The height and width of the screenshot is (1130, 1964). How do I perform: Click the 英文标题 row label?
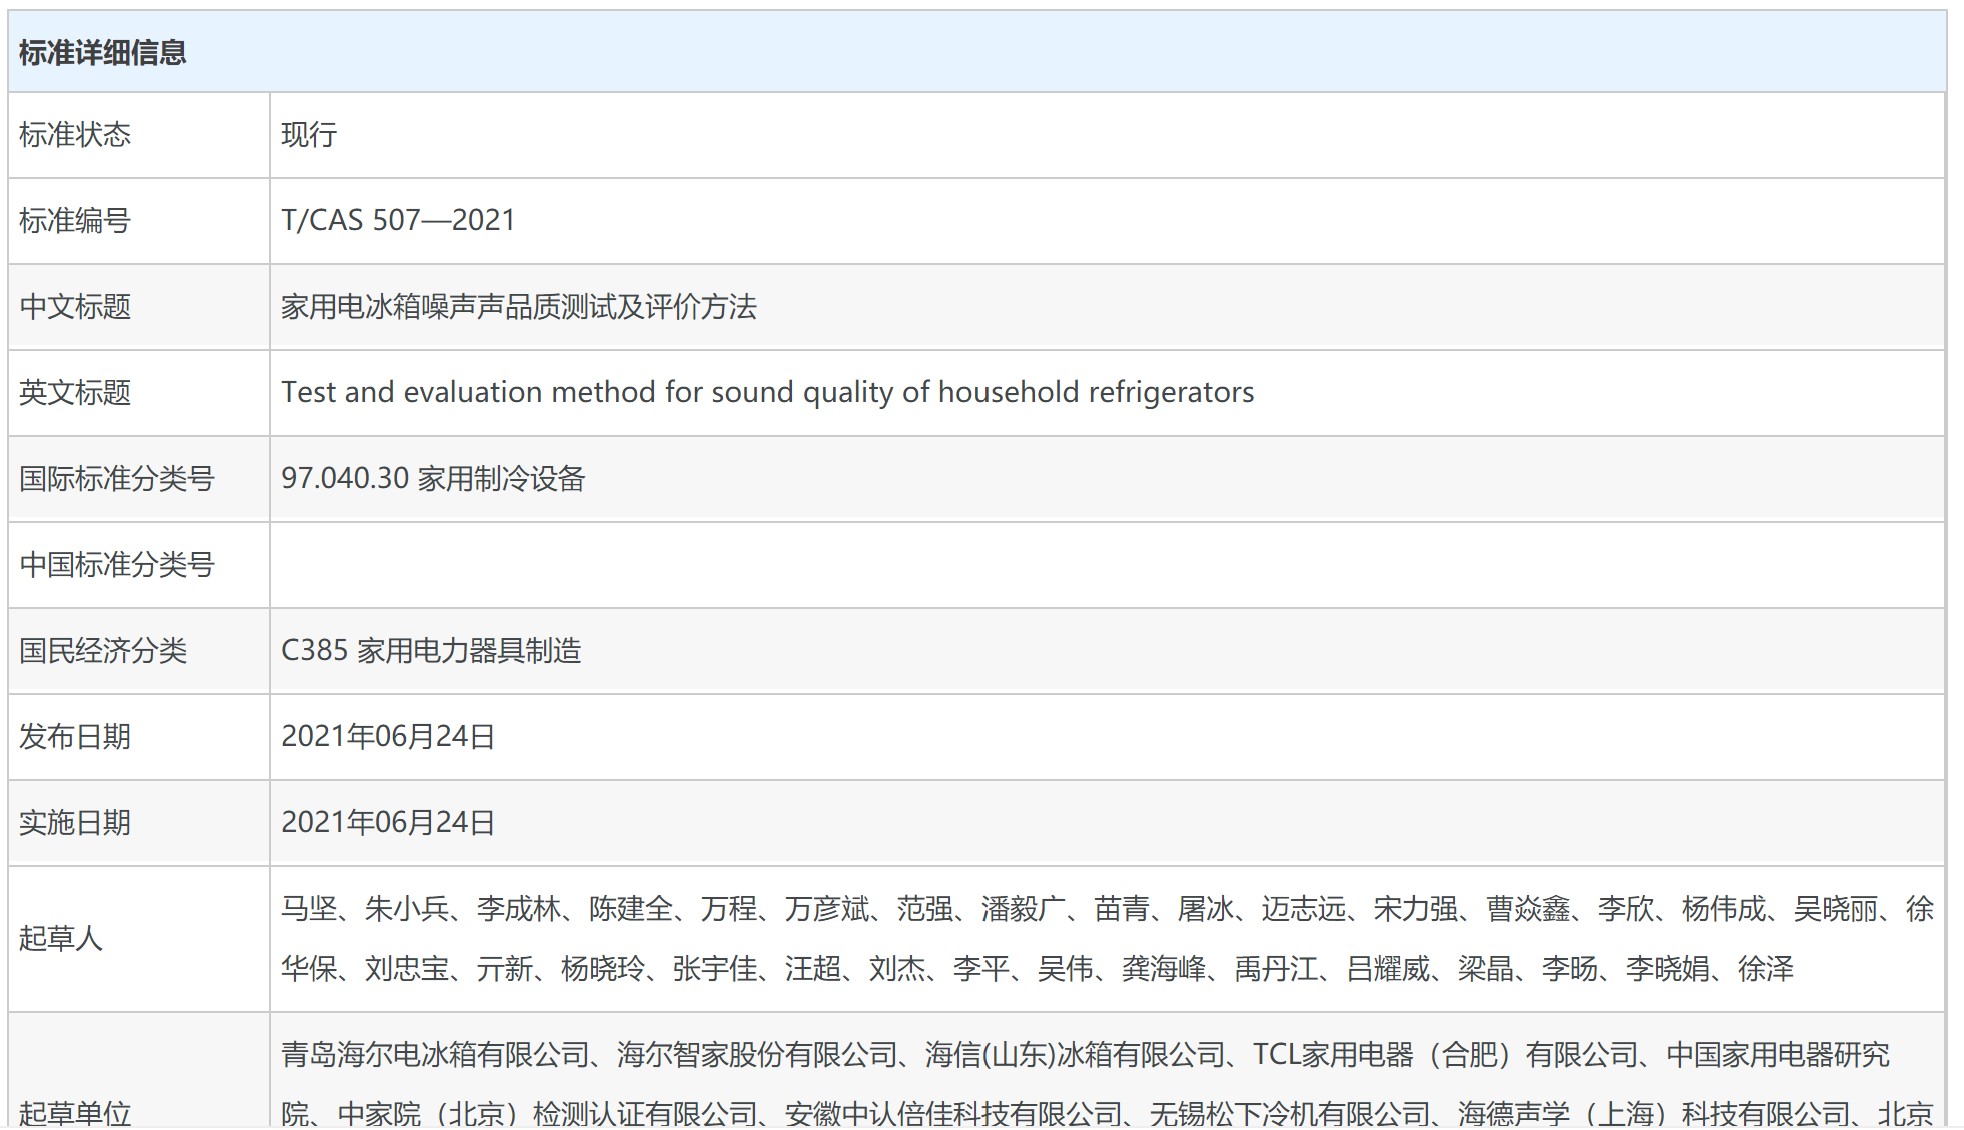[75, 393]
